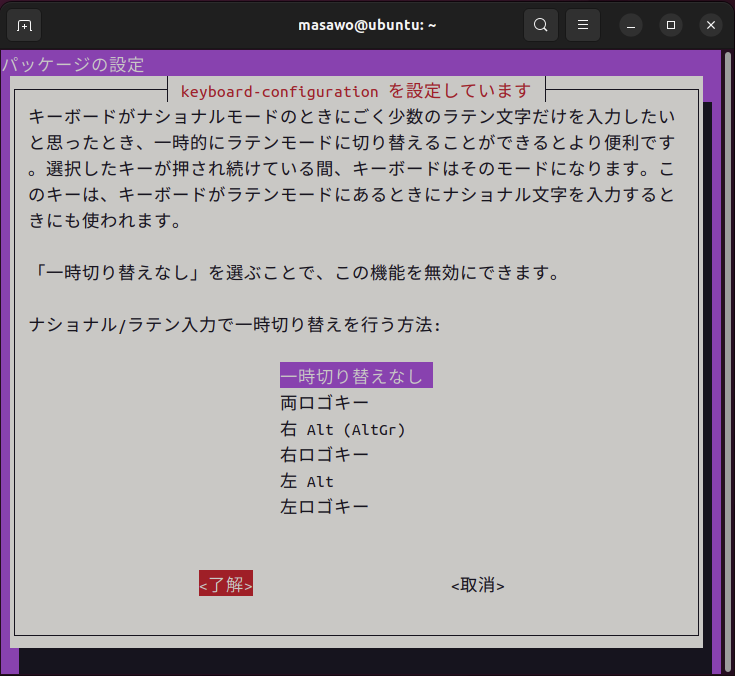Image resolution: width=735 pixels, height=676 pixels.
Task: Confirm with the <了解> button
Action: tap(226, 584)
